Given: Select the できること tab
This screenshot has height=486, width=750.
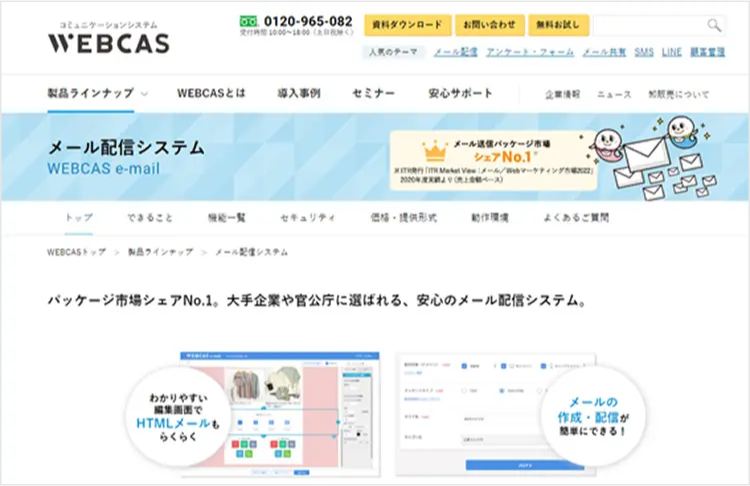Looking at the screenshot, I should 150,218.
